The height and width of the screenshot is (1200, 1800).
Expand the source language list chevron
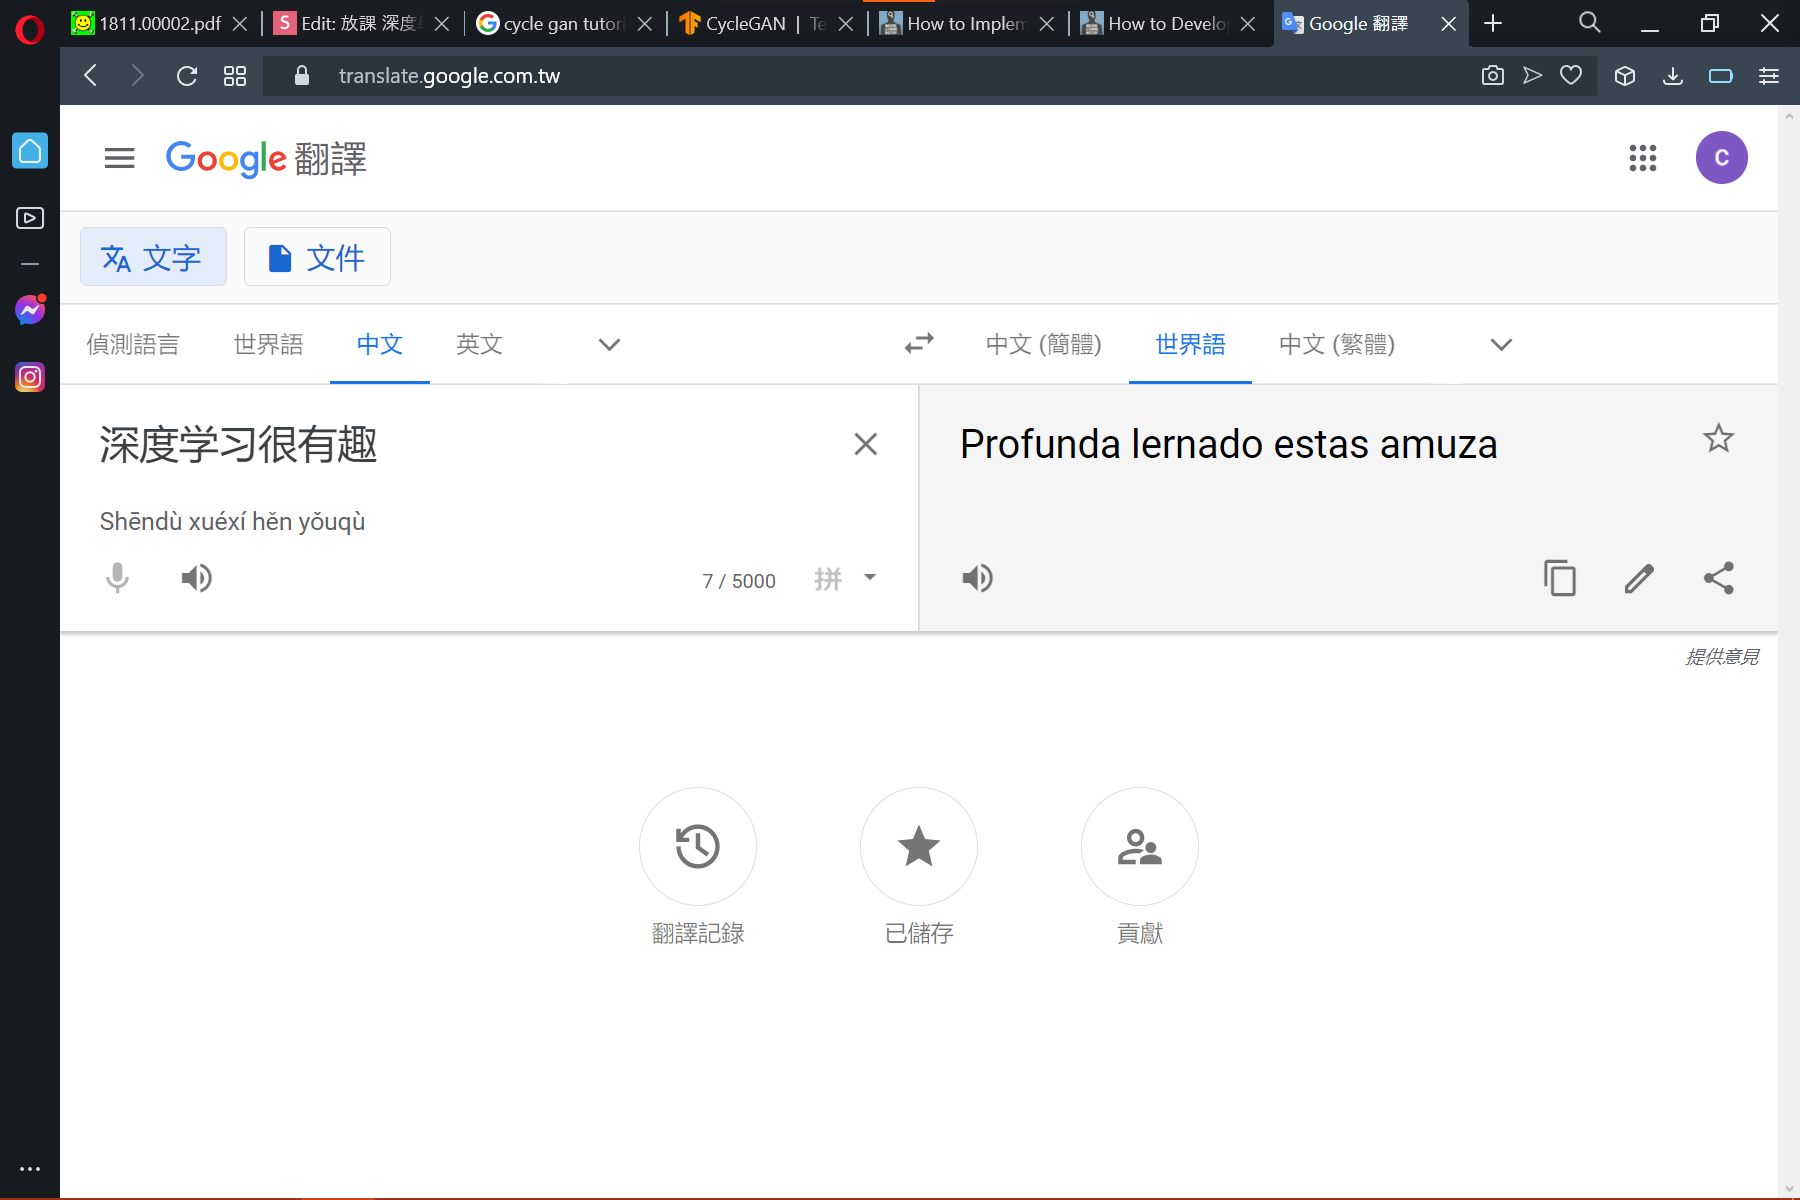pos(609,345)
